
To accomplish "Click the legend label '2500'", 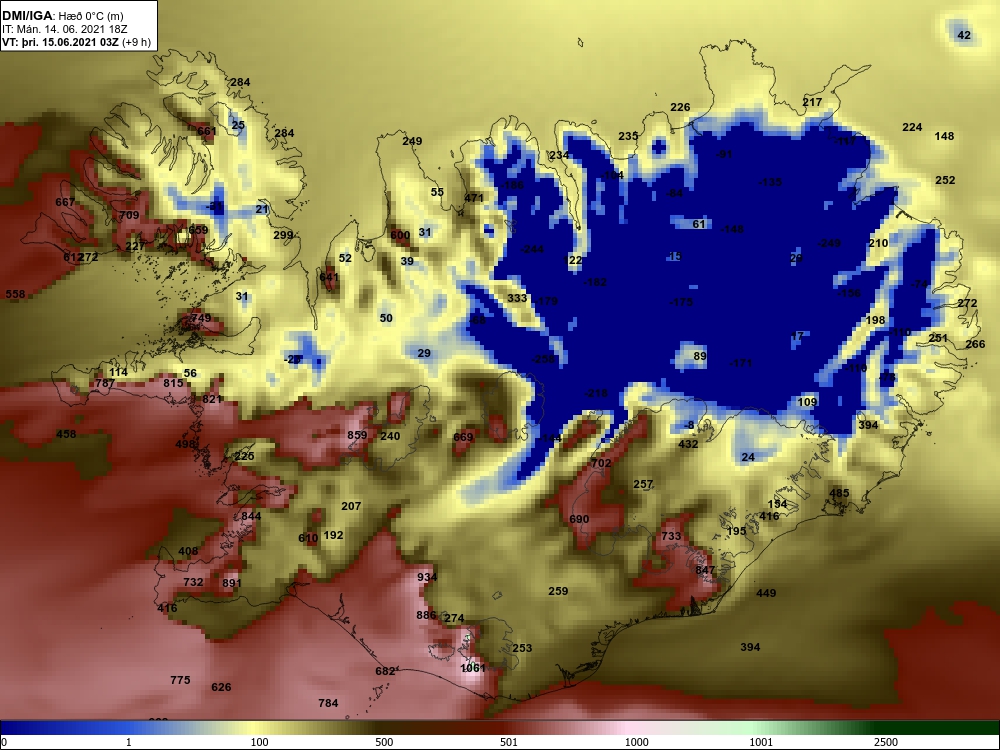I will pyautogui.click(x=886, y=742).
